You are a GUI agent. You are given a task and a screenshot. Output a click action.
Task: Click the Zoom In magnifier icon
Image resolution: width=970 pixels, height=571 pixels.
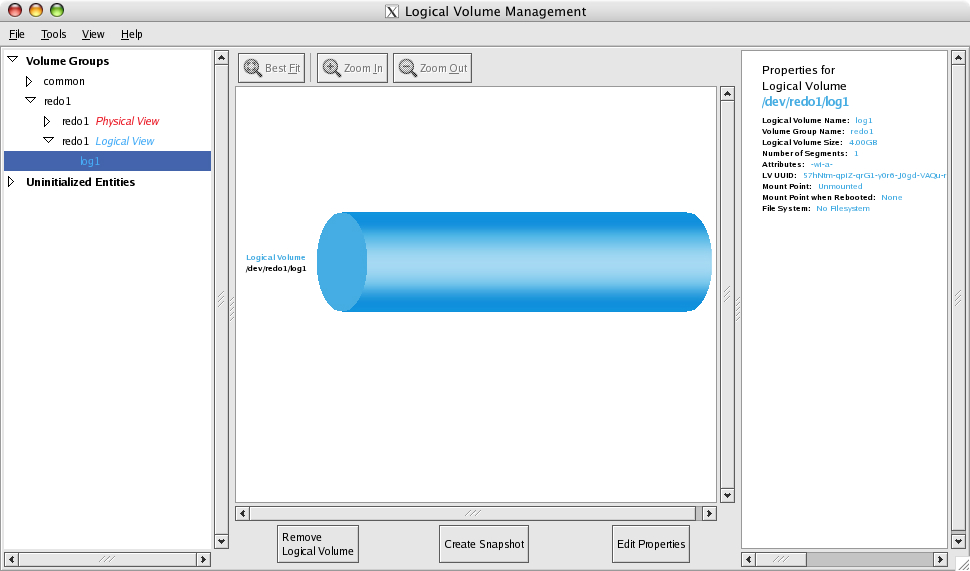pos(332,68)
